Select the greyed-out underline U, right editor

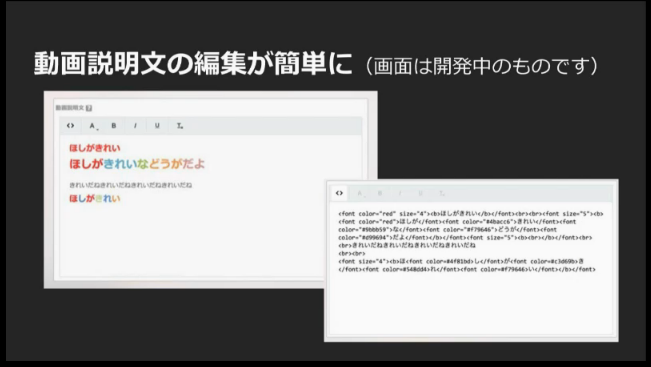tap(421, 193)
